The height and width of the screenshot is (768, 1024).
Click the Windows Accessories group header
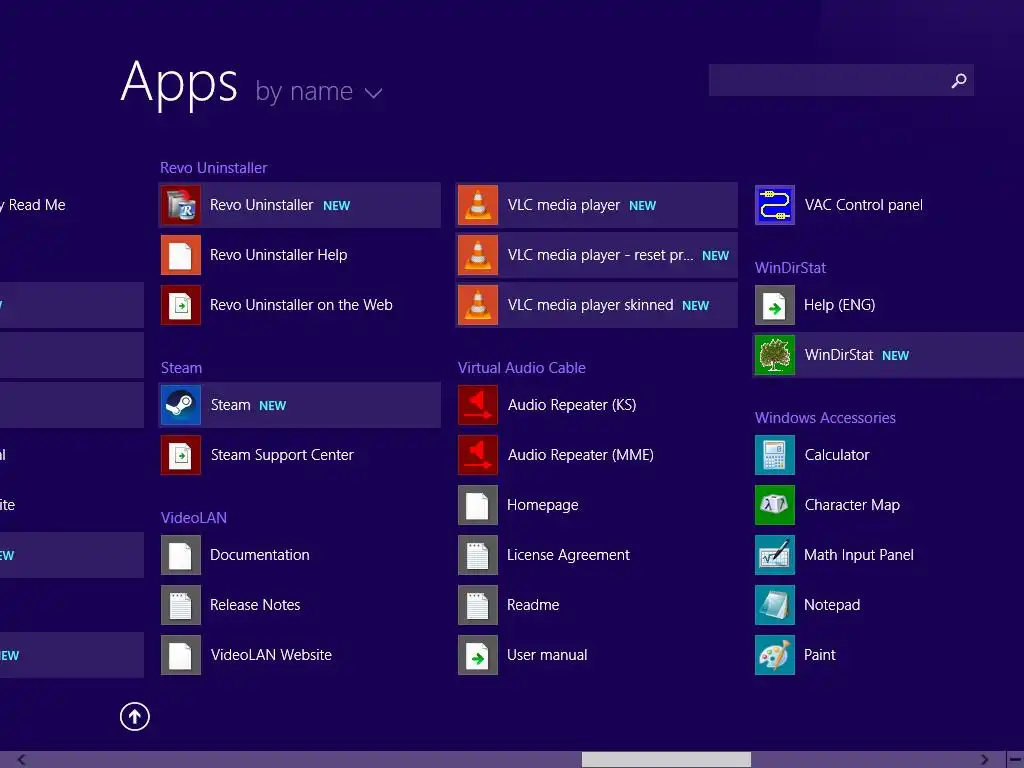[825, 418]
